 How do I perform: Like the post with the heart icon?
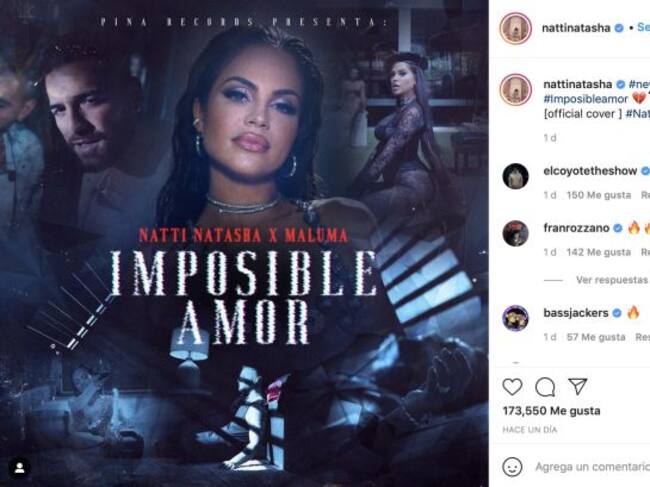click(x=512, y=387)
